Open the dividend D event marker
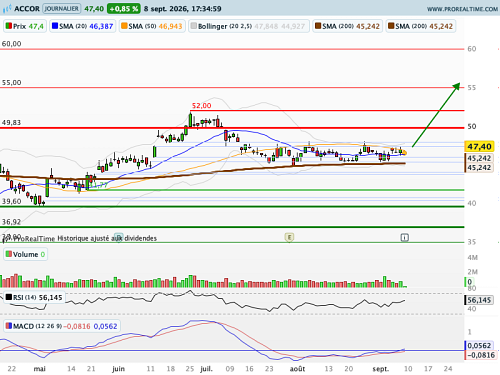The image size is (500, 375). tap(119, 237)
